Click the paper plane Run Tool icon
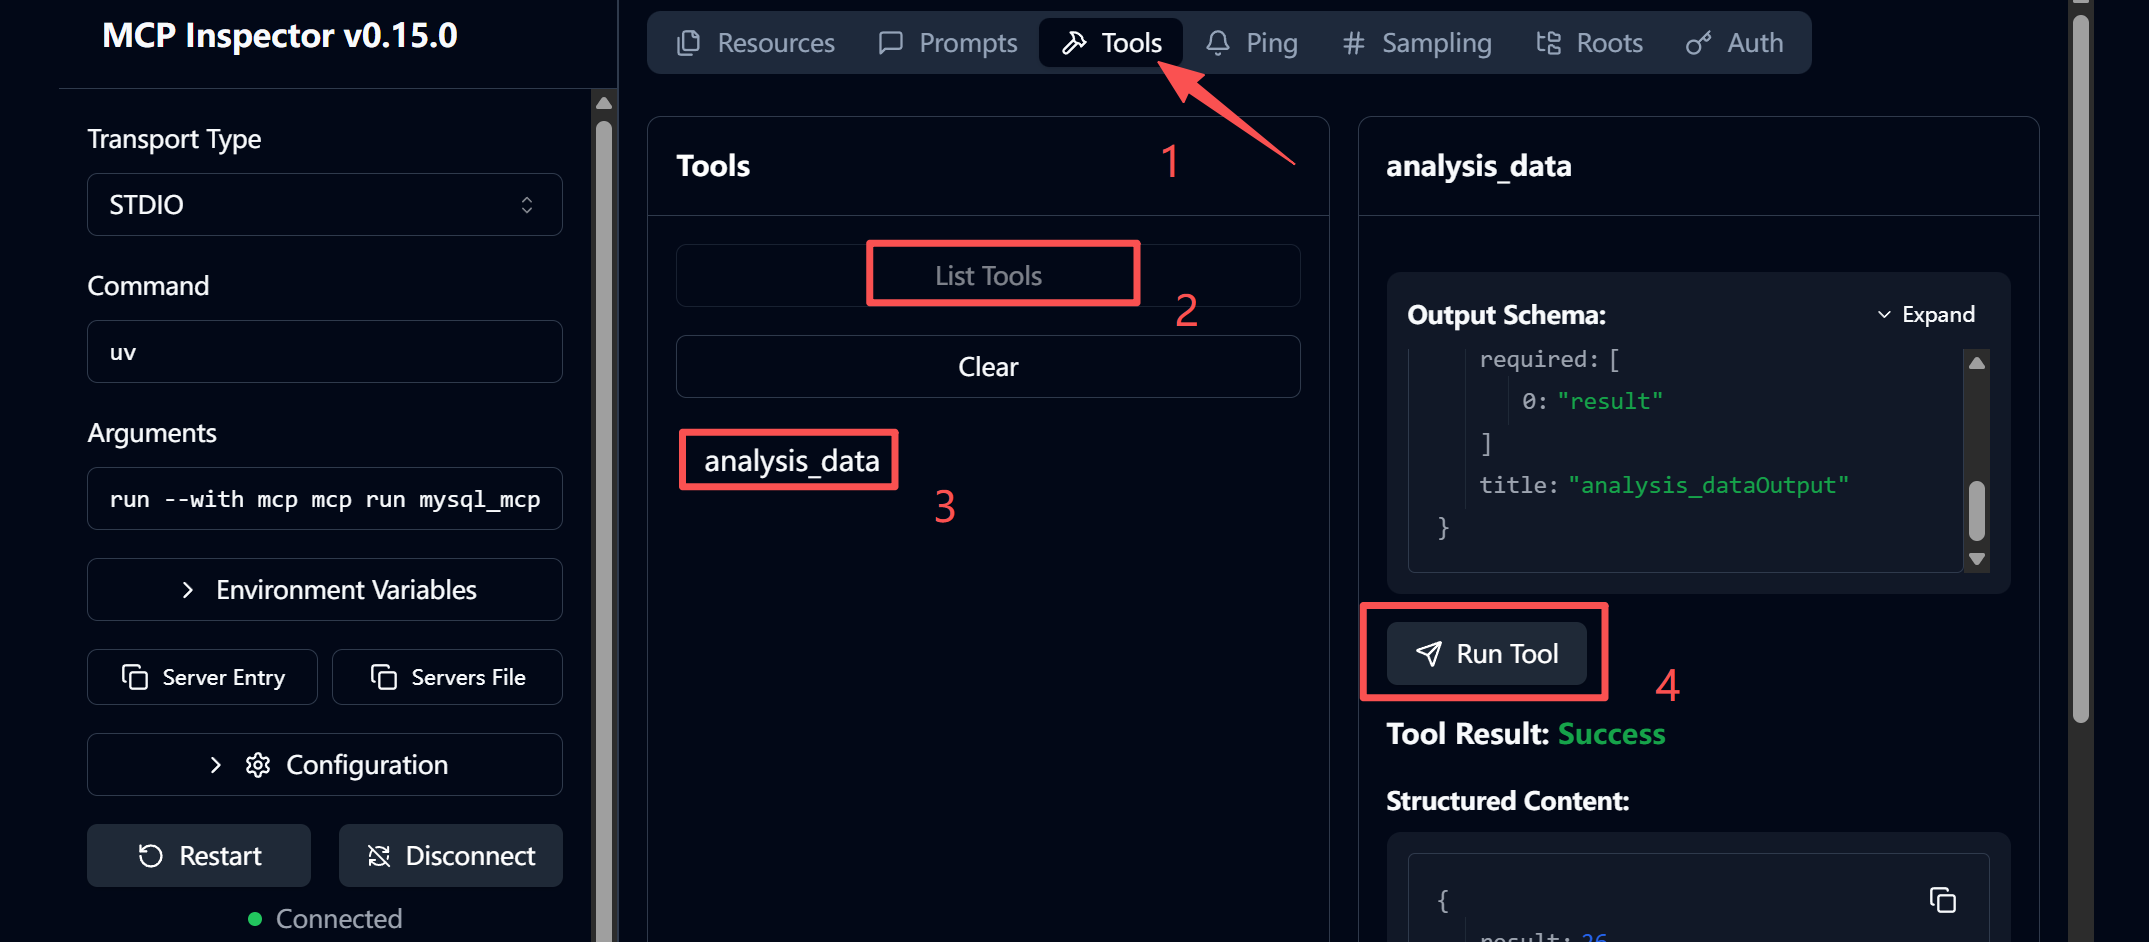This screenshot has width=2149, height=942. pyautogui.click(x=1429, y=654)
